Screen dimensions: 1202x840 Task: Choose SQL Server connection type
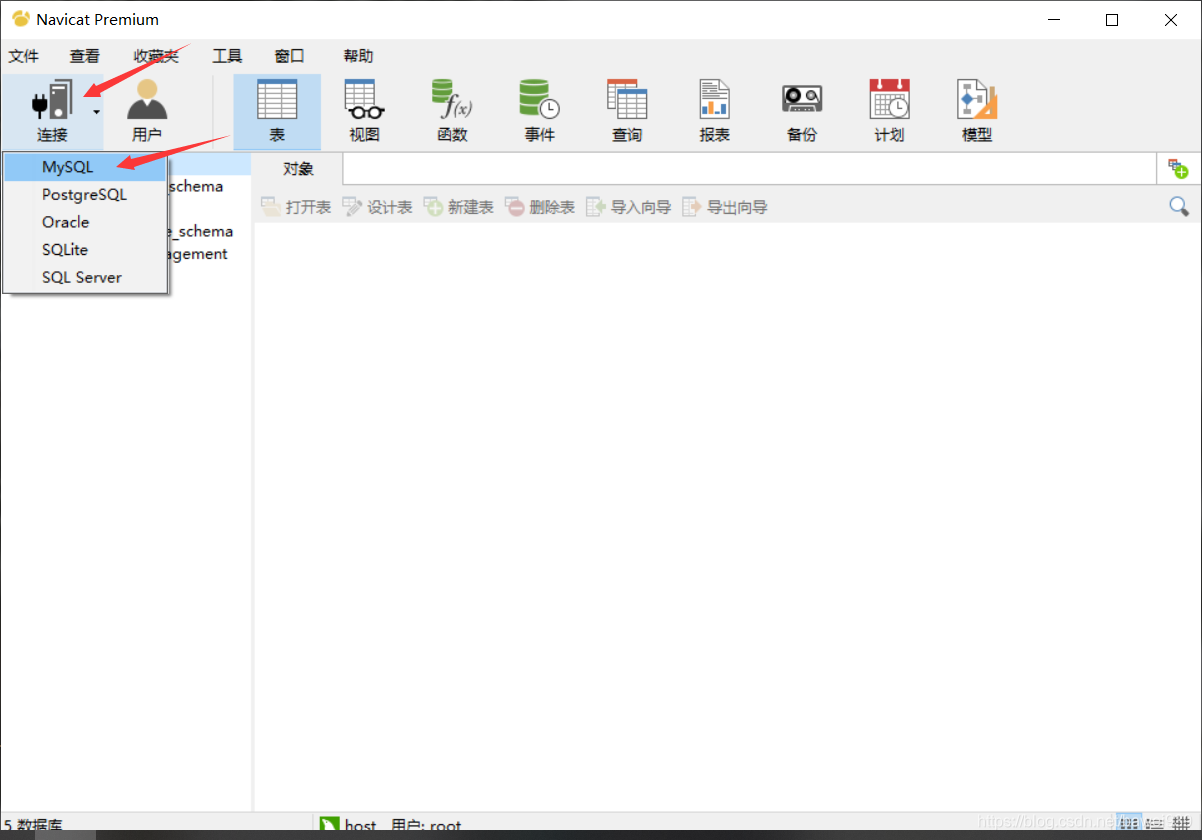(x=85, y=277)
